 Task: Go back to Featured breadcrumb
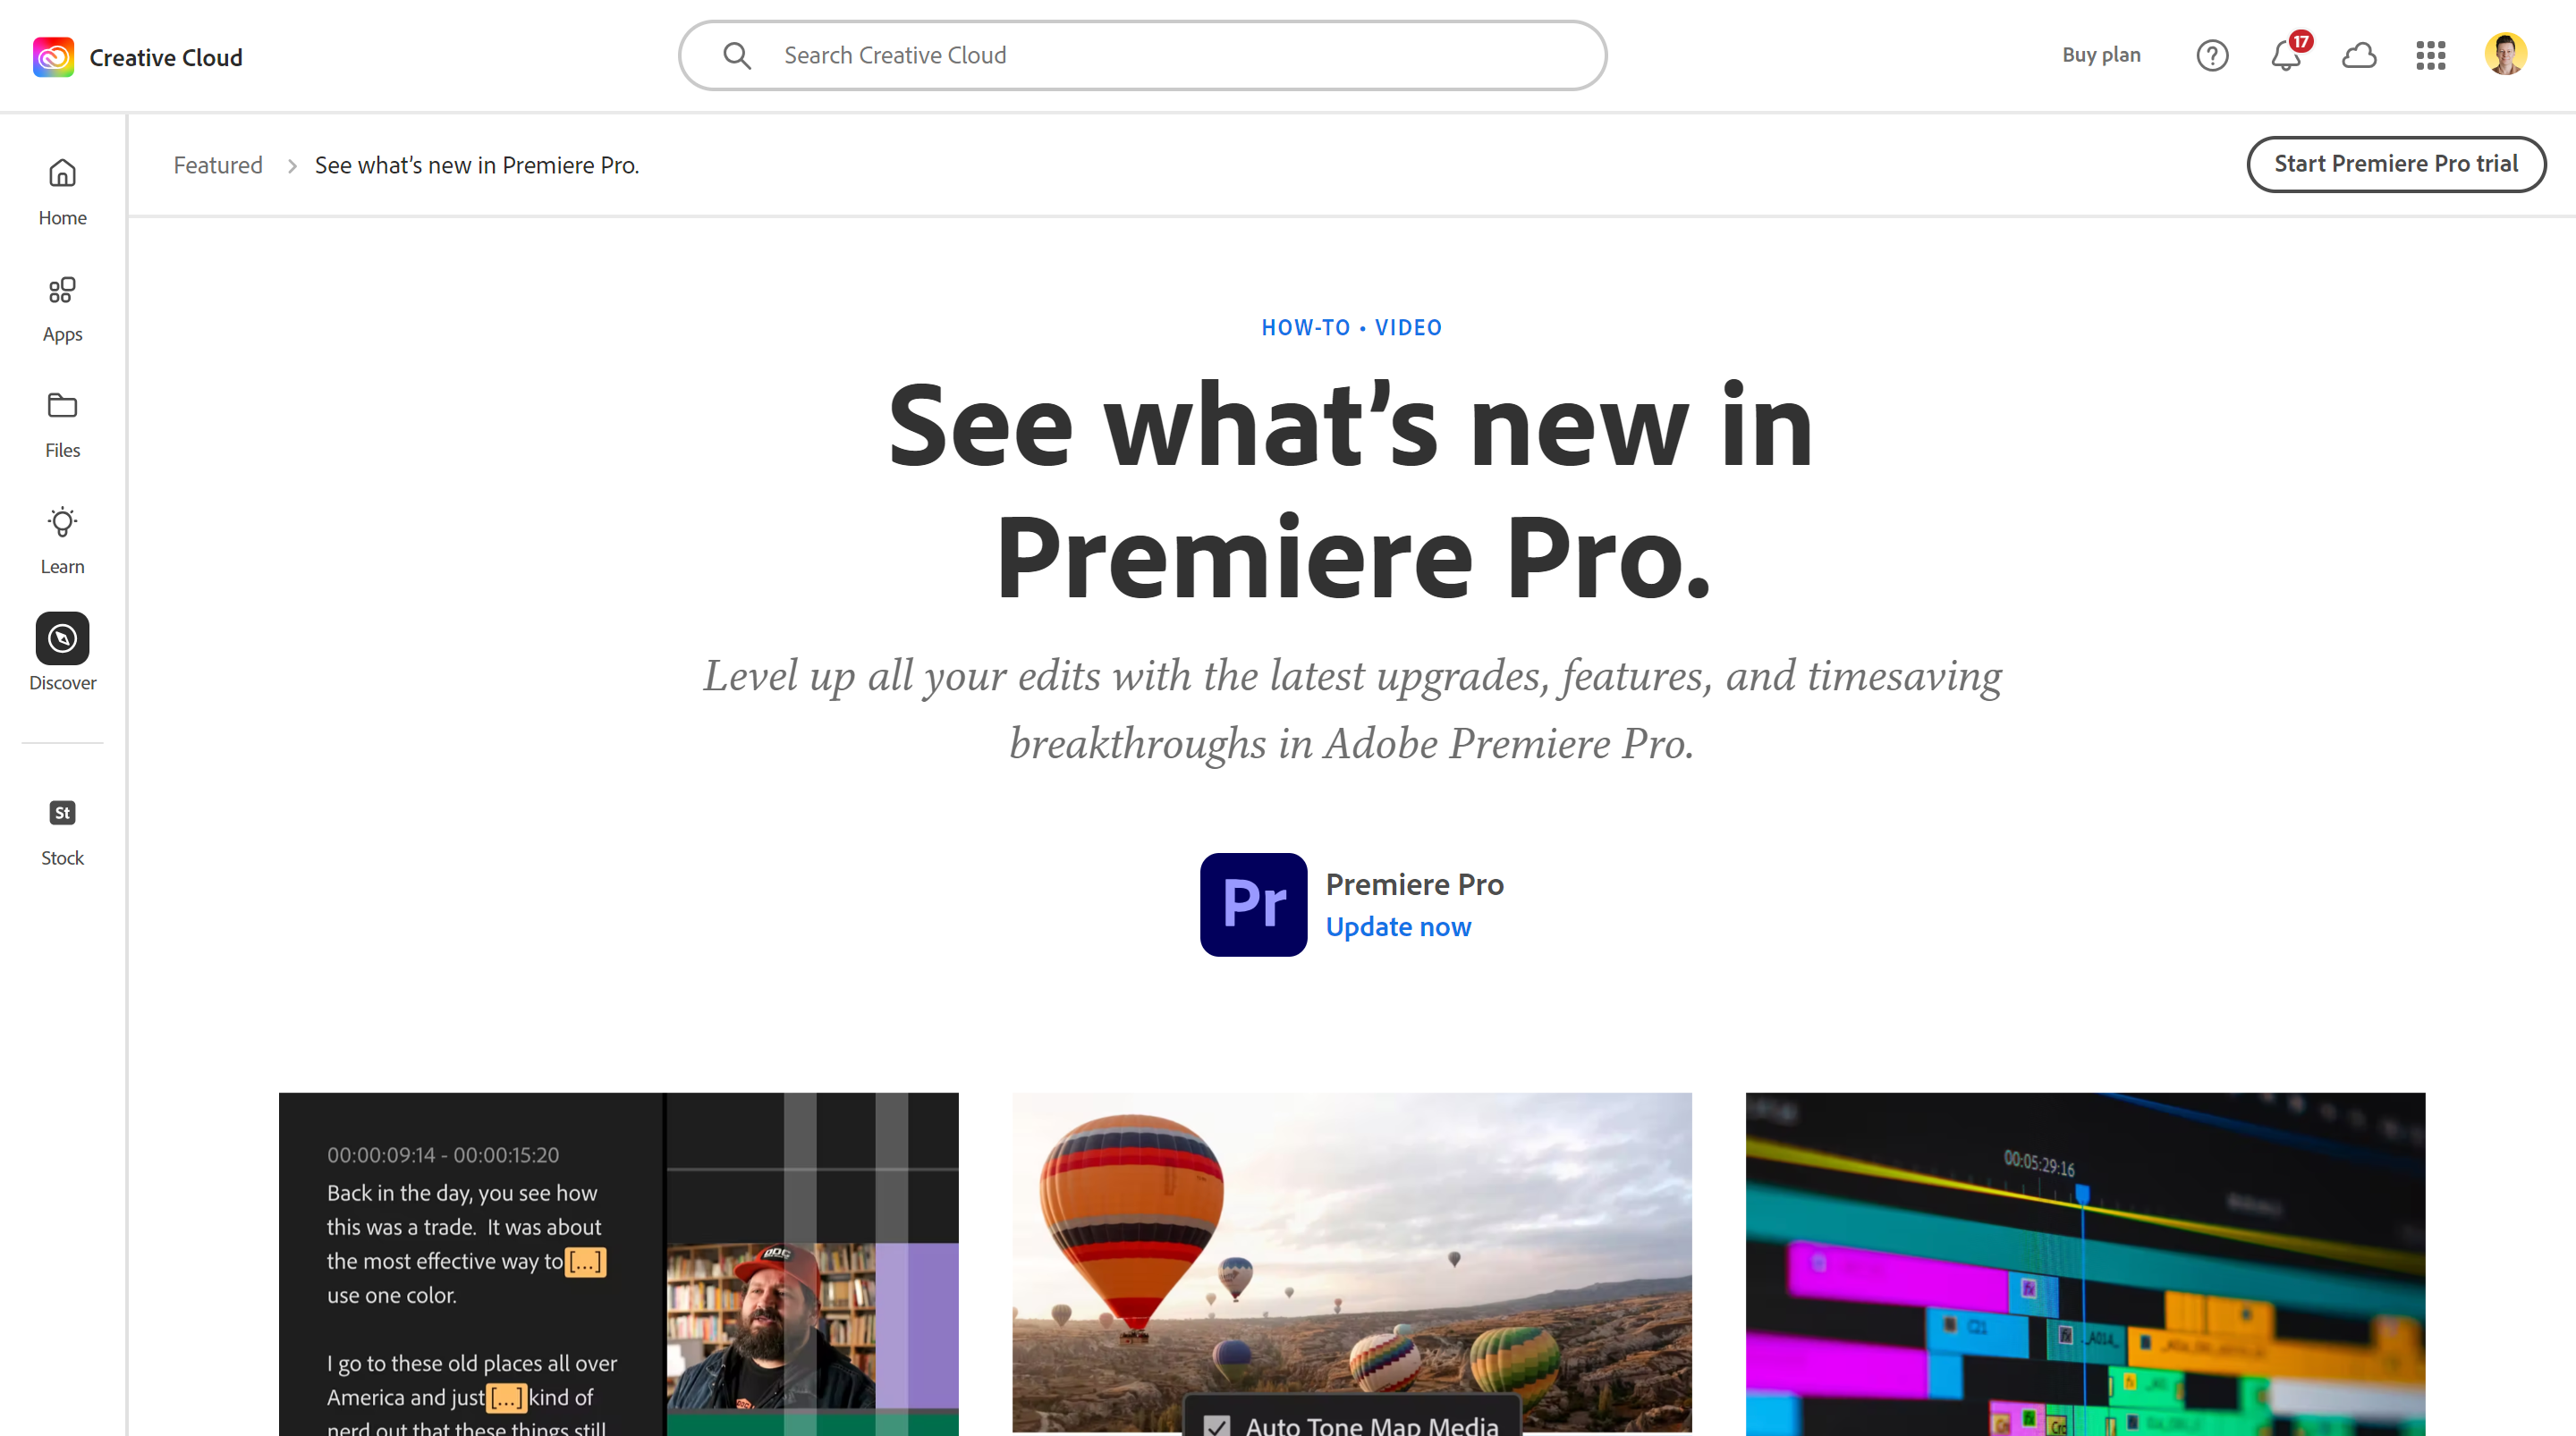coord(218,165)
